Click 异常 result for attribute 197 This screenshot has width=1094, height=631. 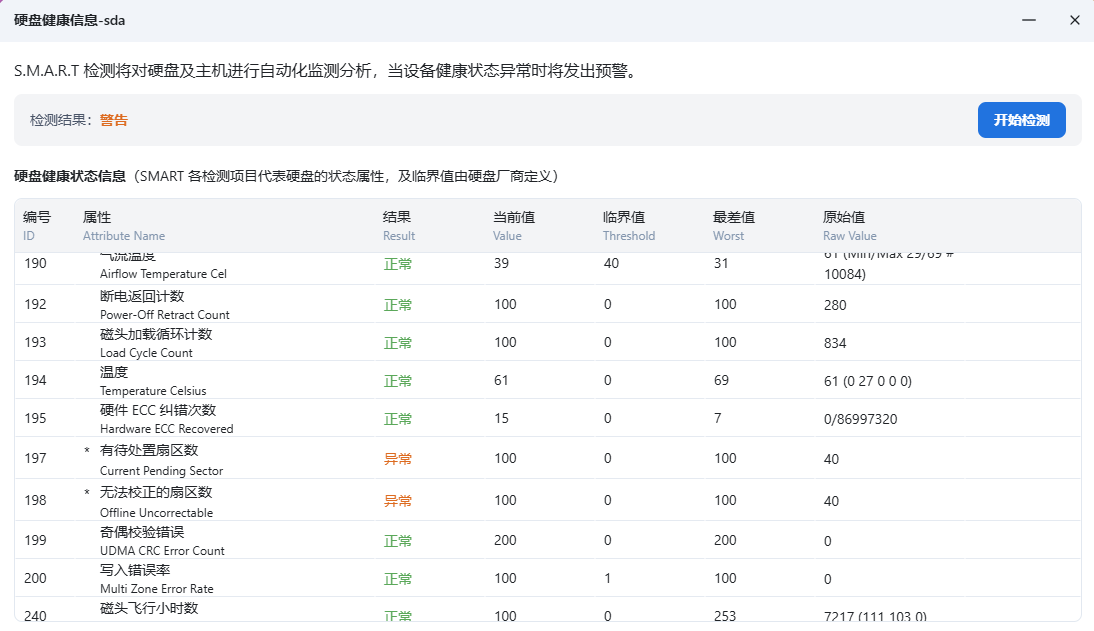click(398, 459)
